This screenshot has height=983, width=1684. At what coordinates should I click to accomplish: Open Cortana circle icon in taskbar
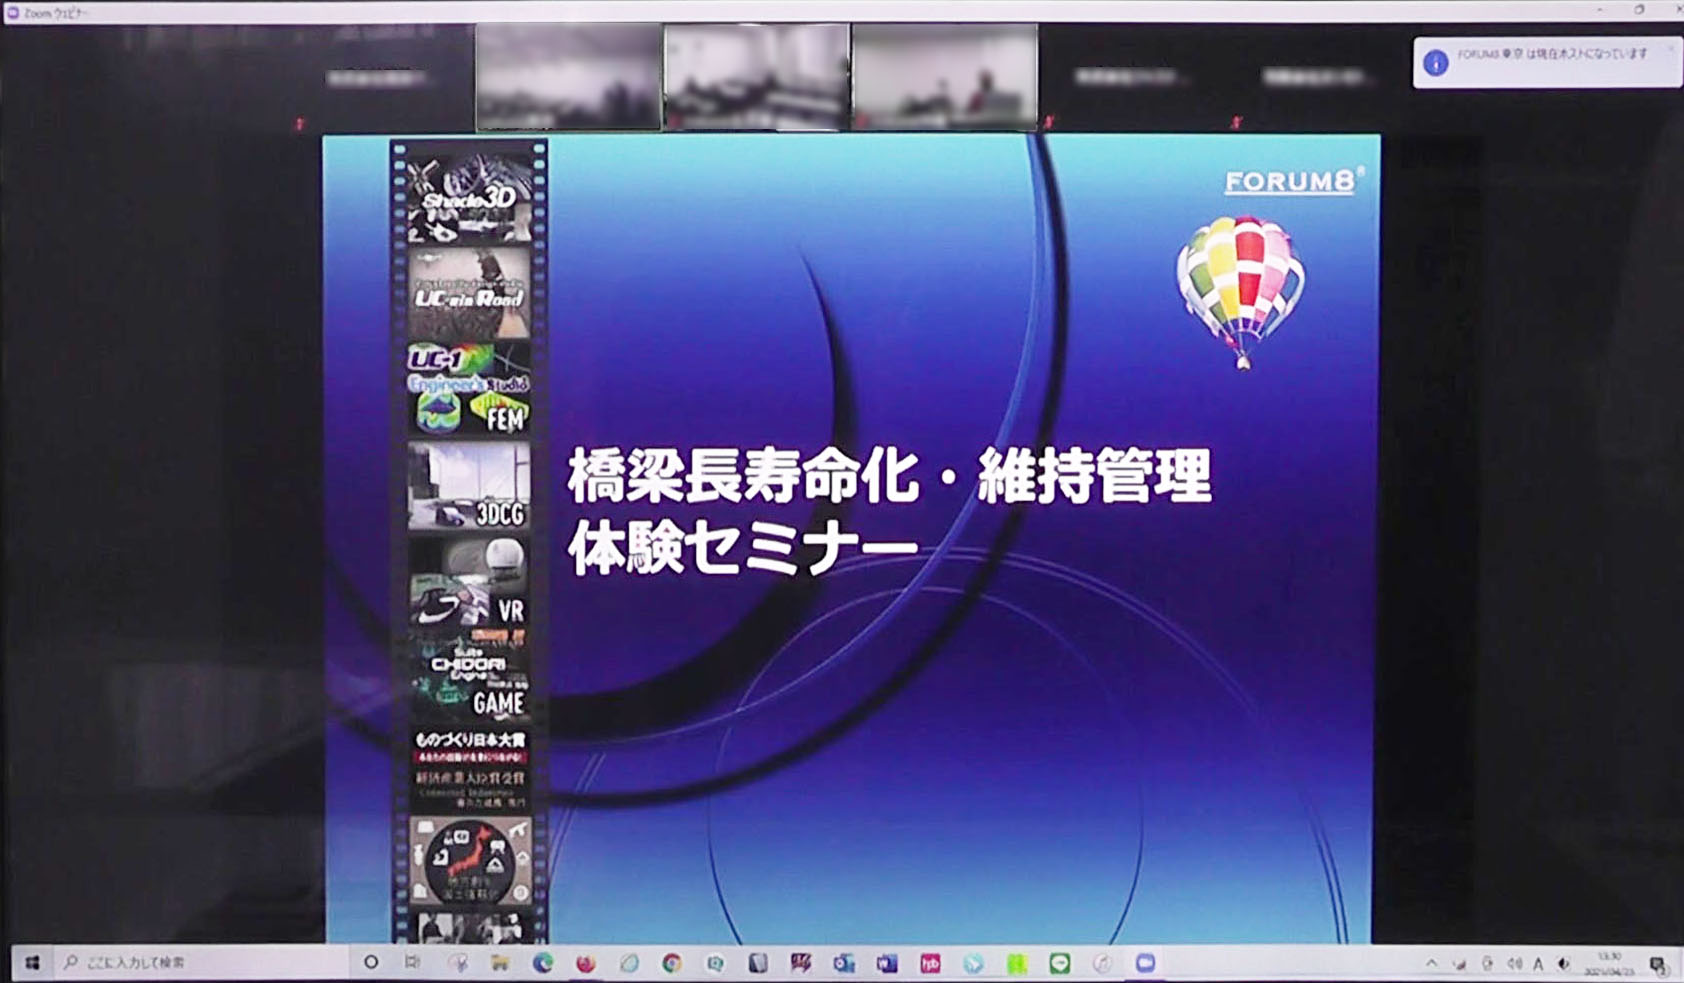pyautogui.click(x=371, y=962)
